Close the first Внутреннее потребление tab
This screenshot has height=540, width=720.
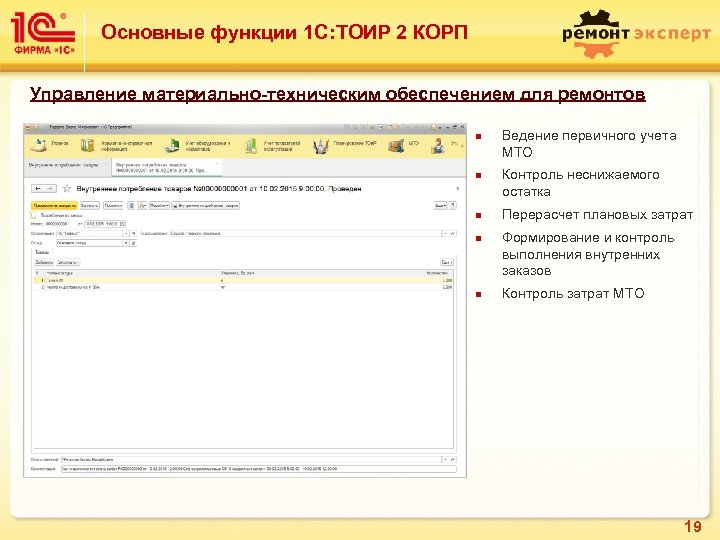[106, 164]
